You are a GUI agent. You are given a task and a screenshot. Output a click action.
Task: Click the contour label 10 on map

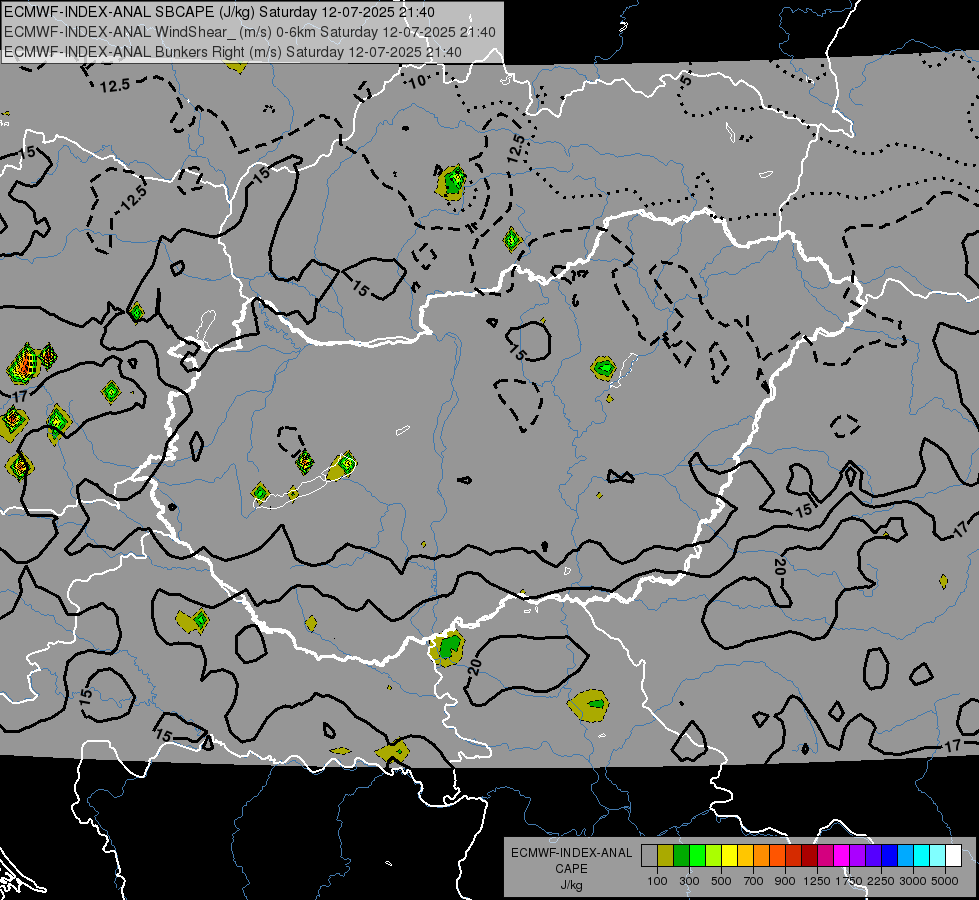[418, 81]
